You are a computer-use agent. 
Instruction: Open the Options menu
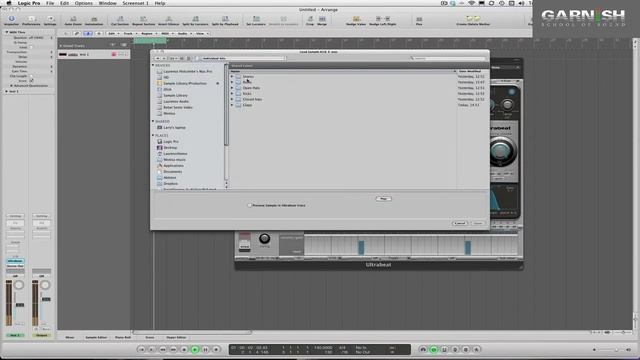pos(83,3)
